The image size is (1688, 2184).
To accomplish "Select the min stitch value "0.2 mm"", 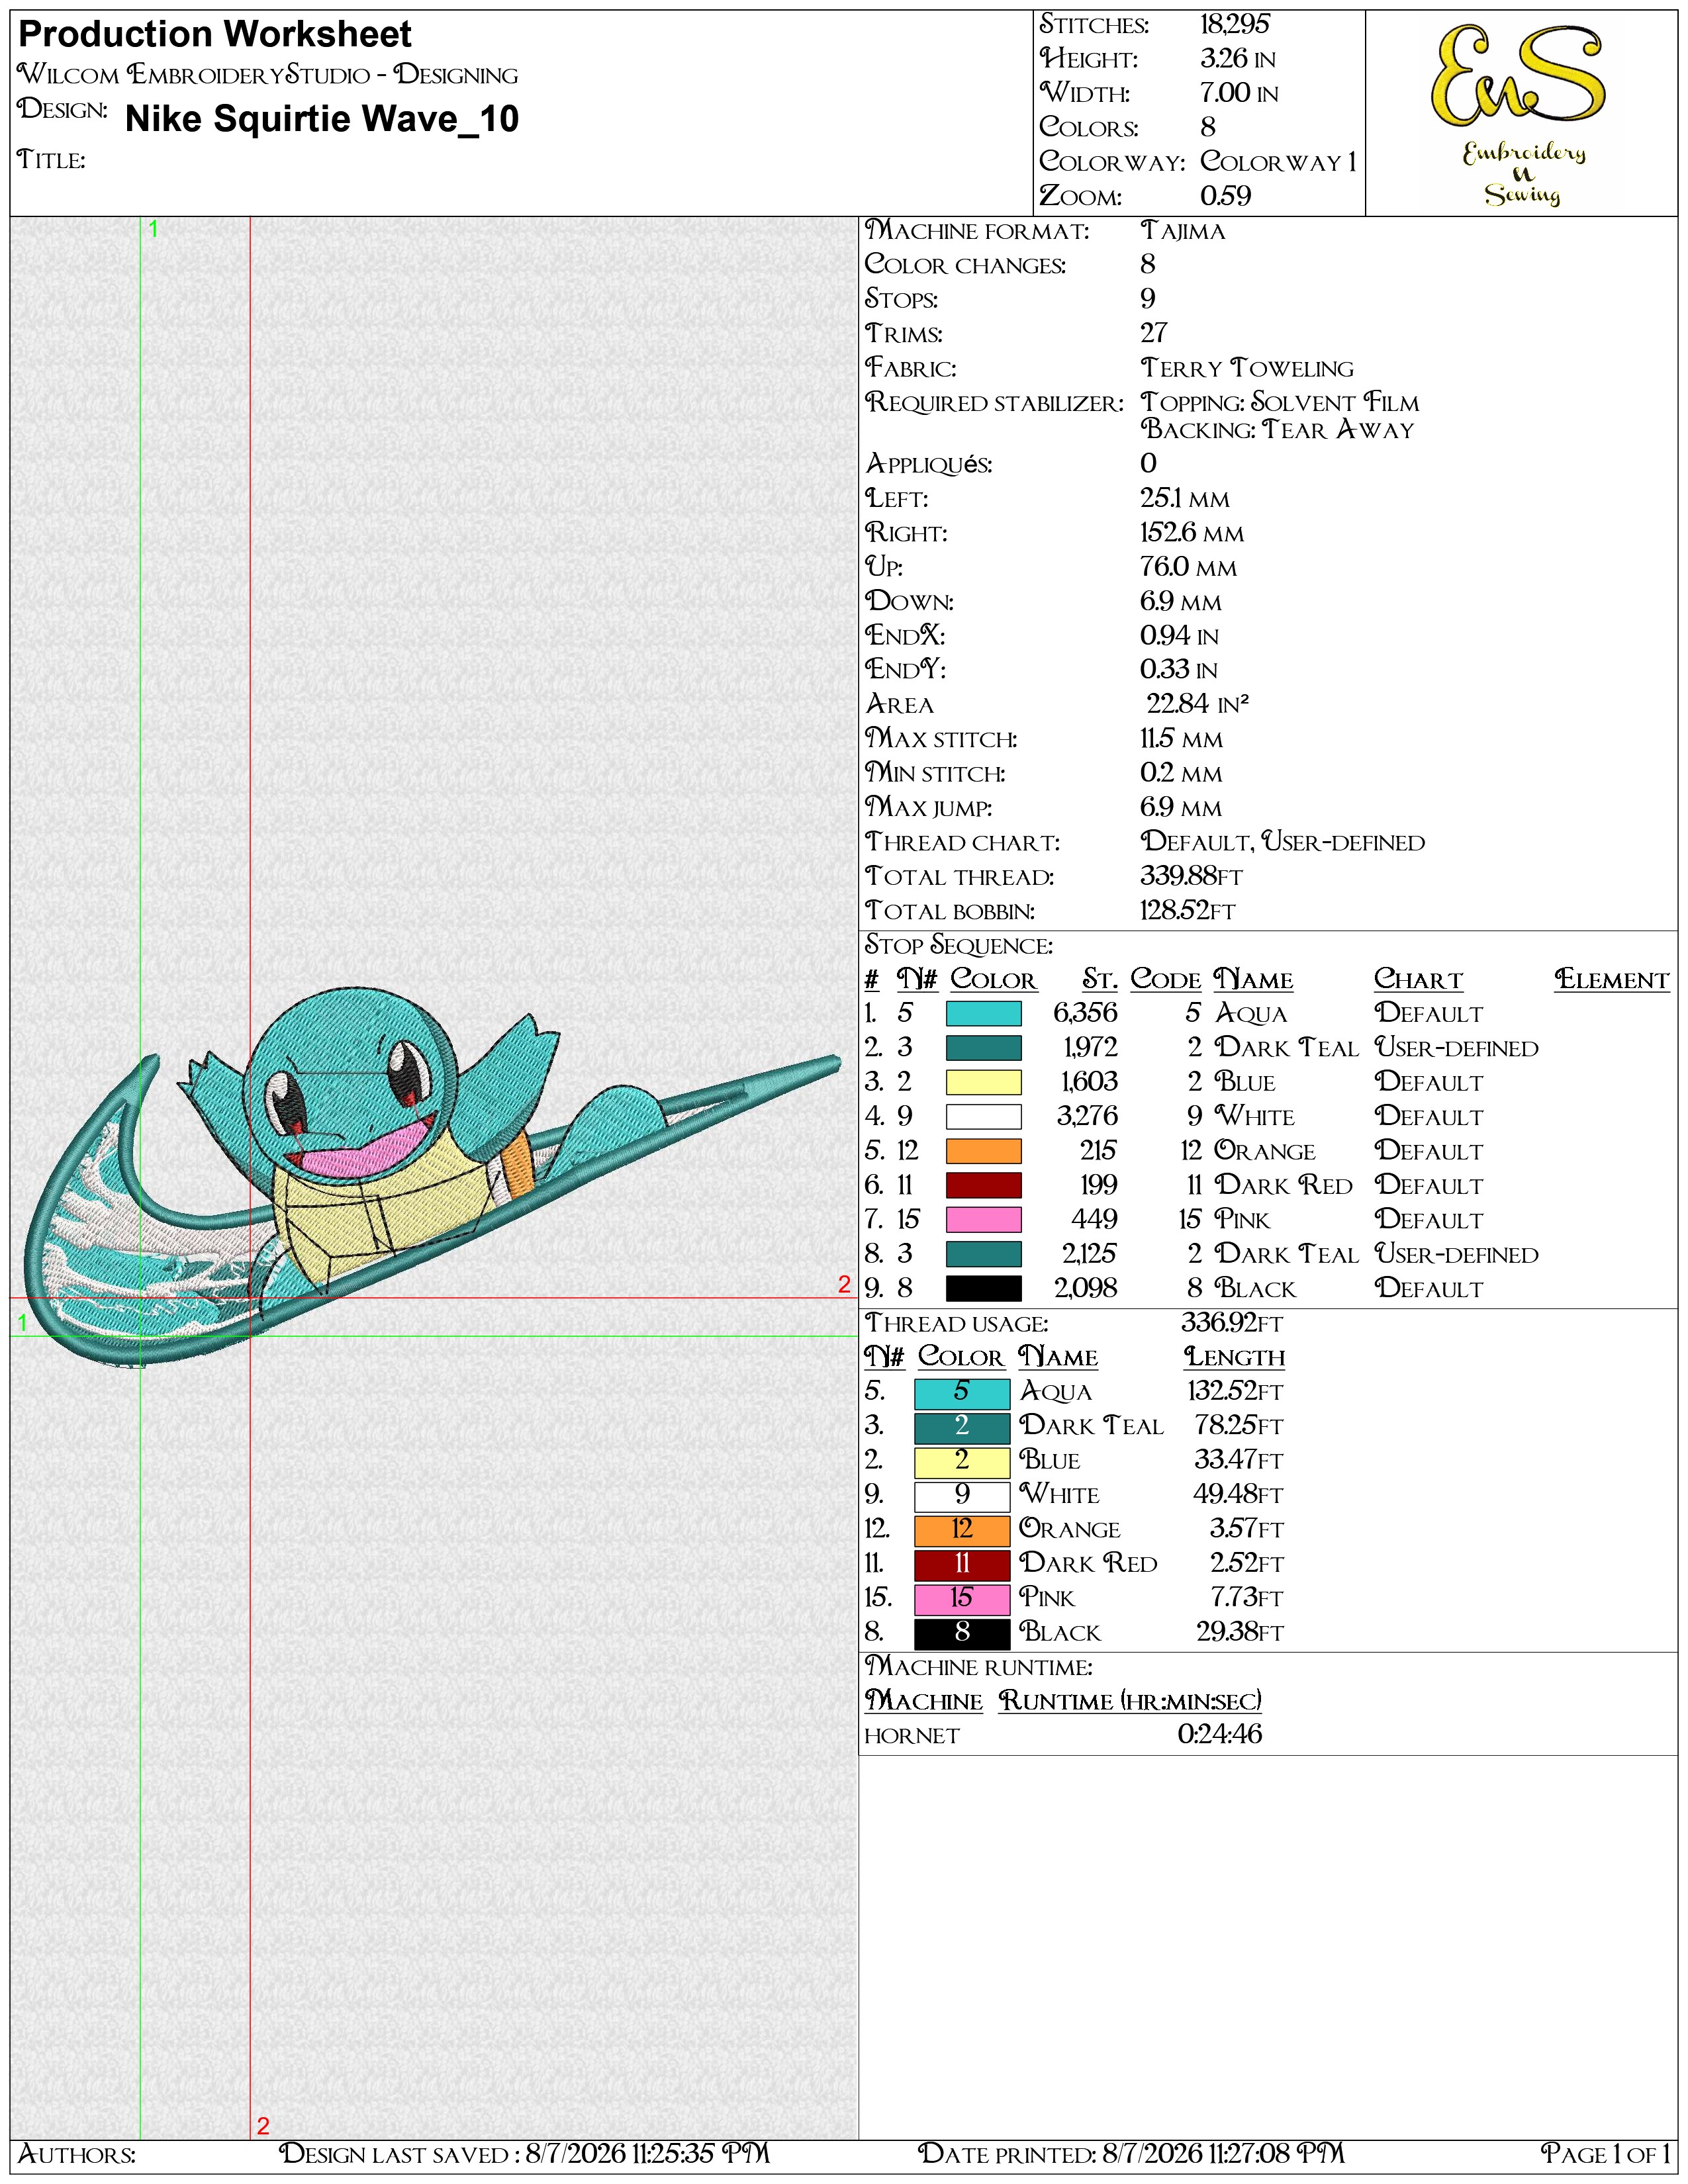I will click(x=1181, y=773).
